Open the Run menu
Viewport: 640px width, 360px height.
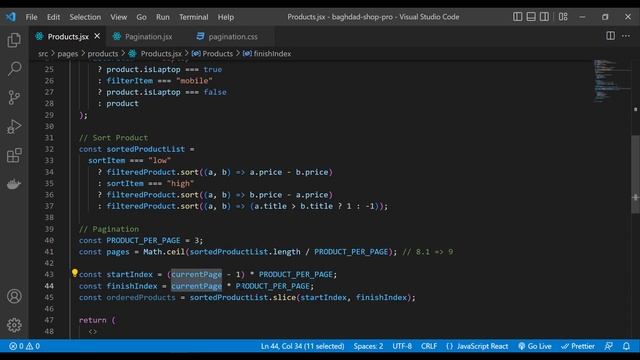pos(162,17)
